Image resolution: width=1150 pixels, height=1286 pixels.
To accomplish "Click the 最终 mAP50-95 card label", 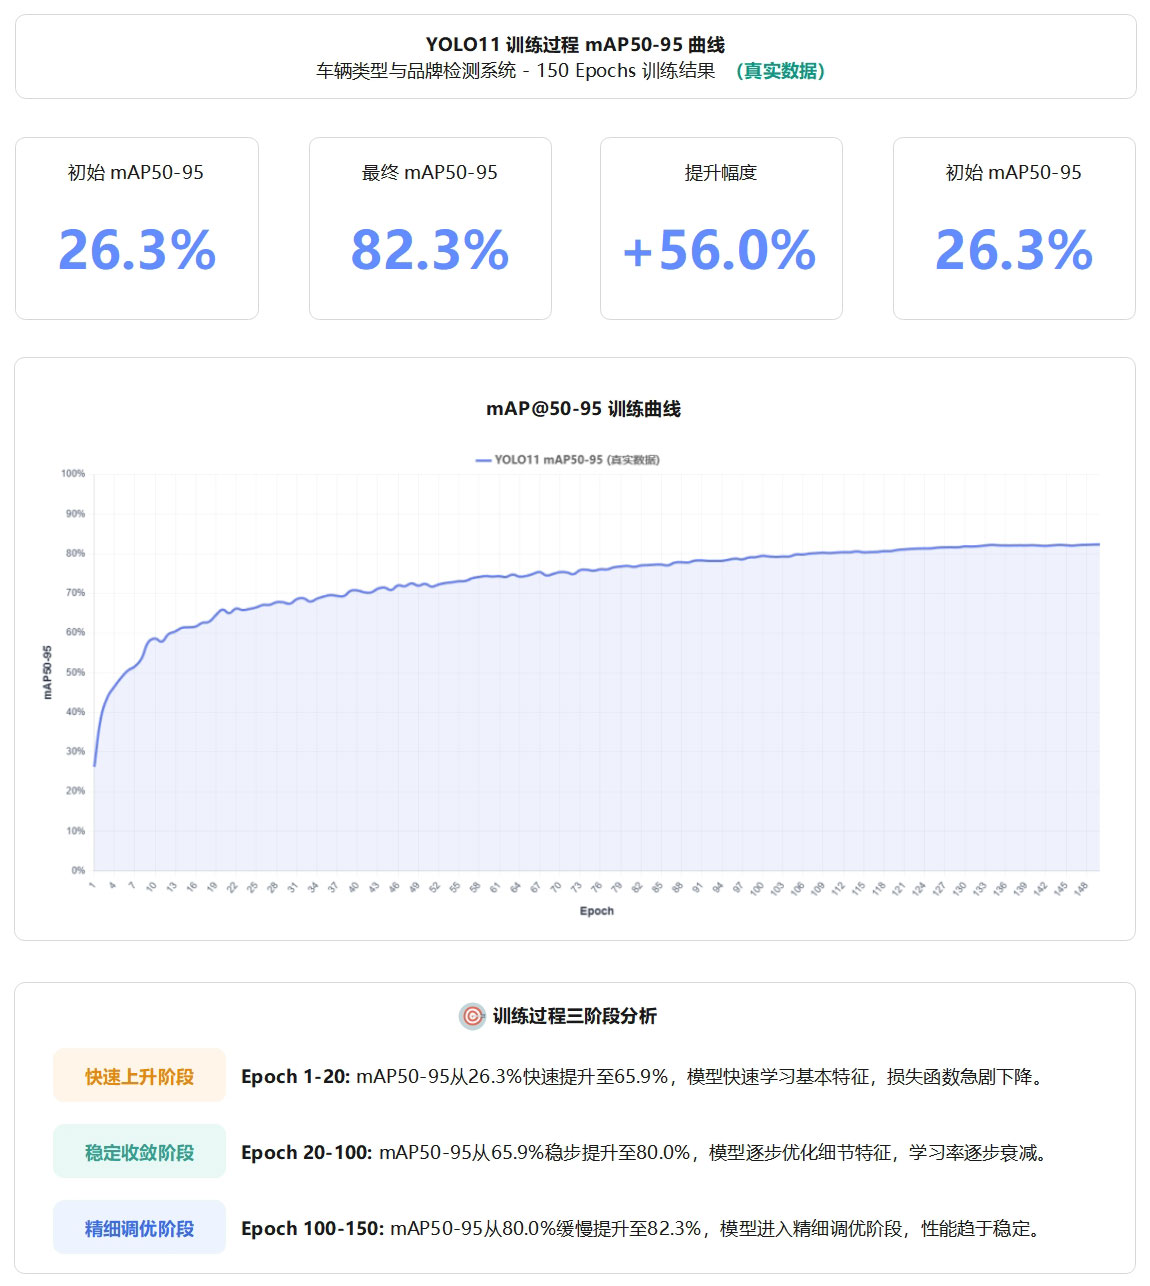I will 430,172.
